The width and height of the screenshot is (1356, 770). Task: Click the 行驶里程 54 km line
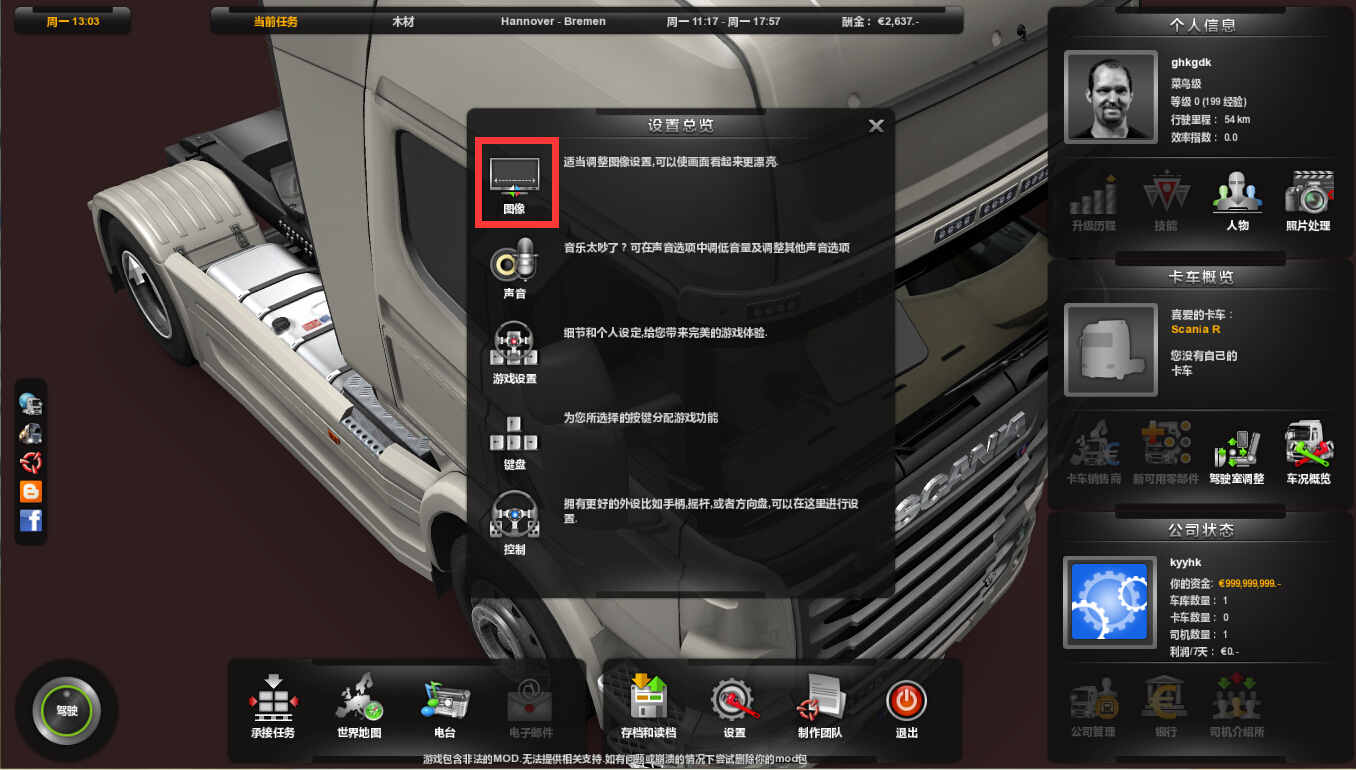click(x=1211, y=119)
